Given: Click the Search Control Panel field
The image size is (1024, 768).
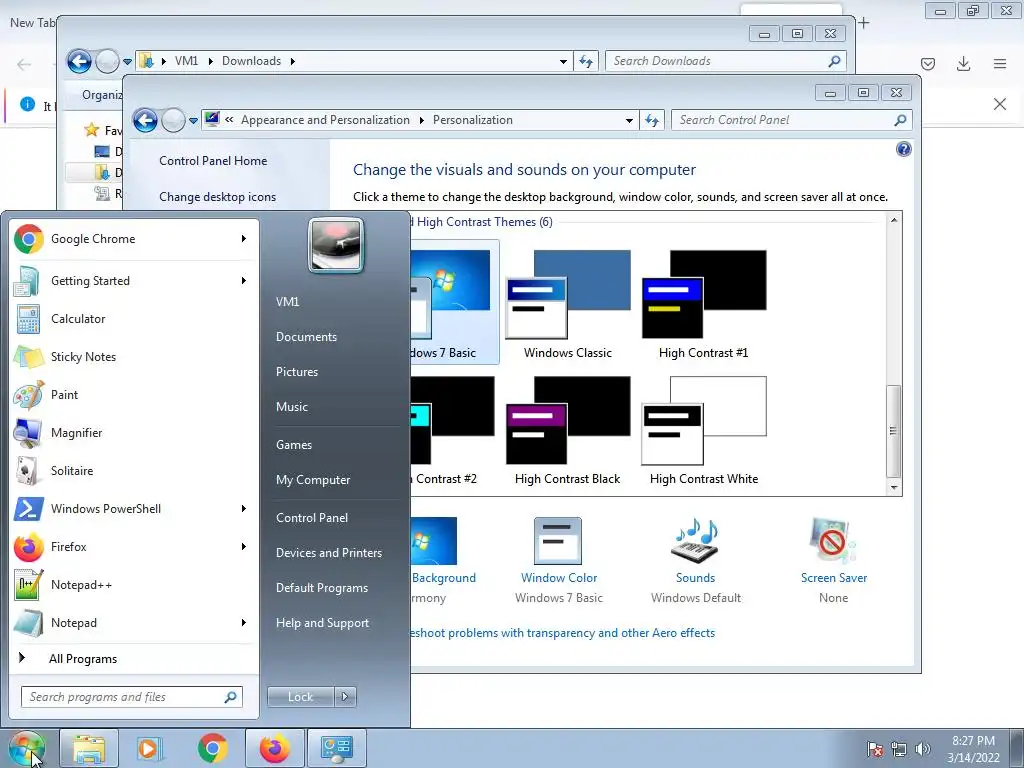Looking at the screenshot, I should coord(792,120).
